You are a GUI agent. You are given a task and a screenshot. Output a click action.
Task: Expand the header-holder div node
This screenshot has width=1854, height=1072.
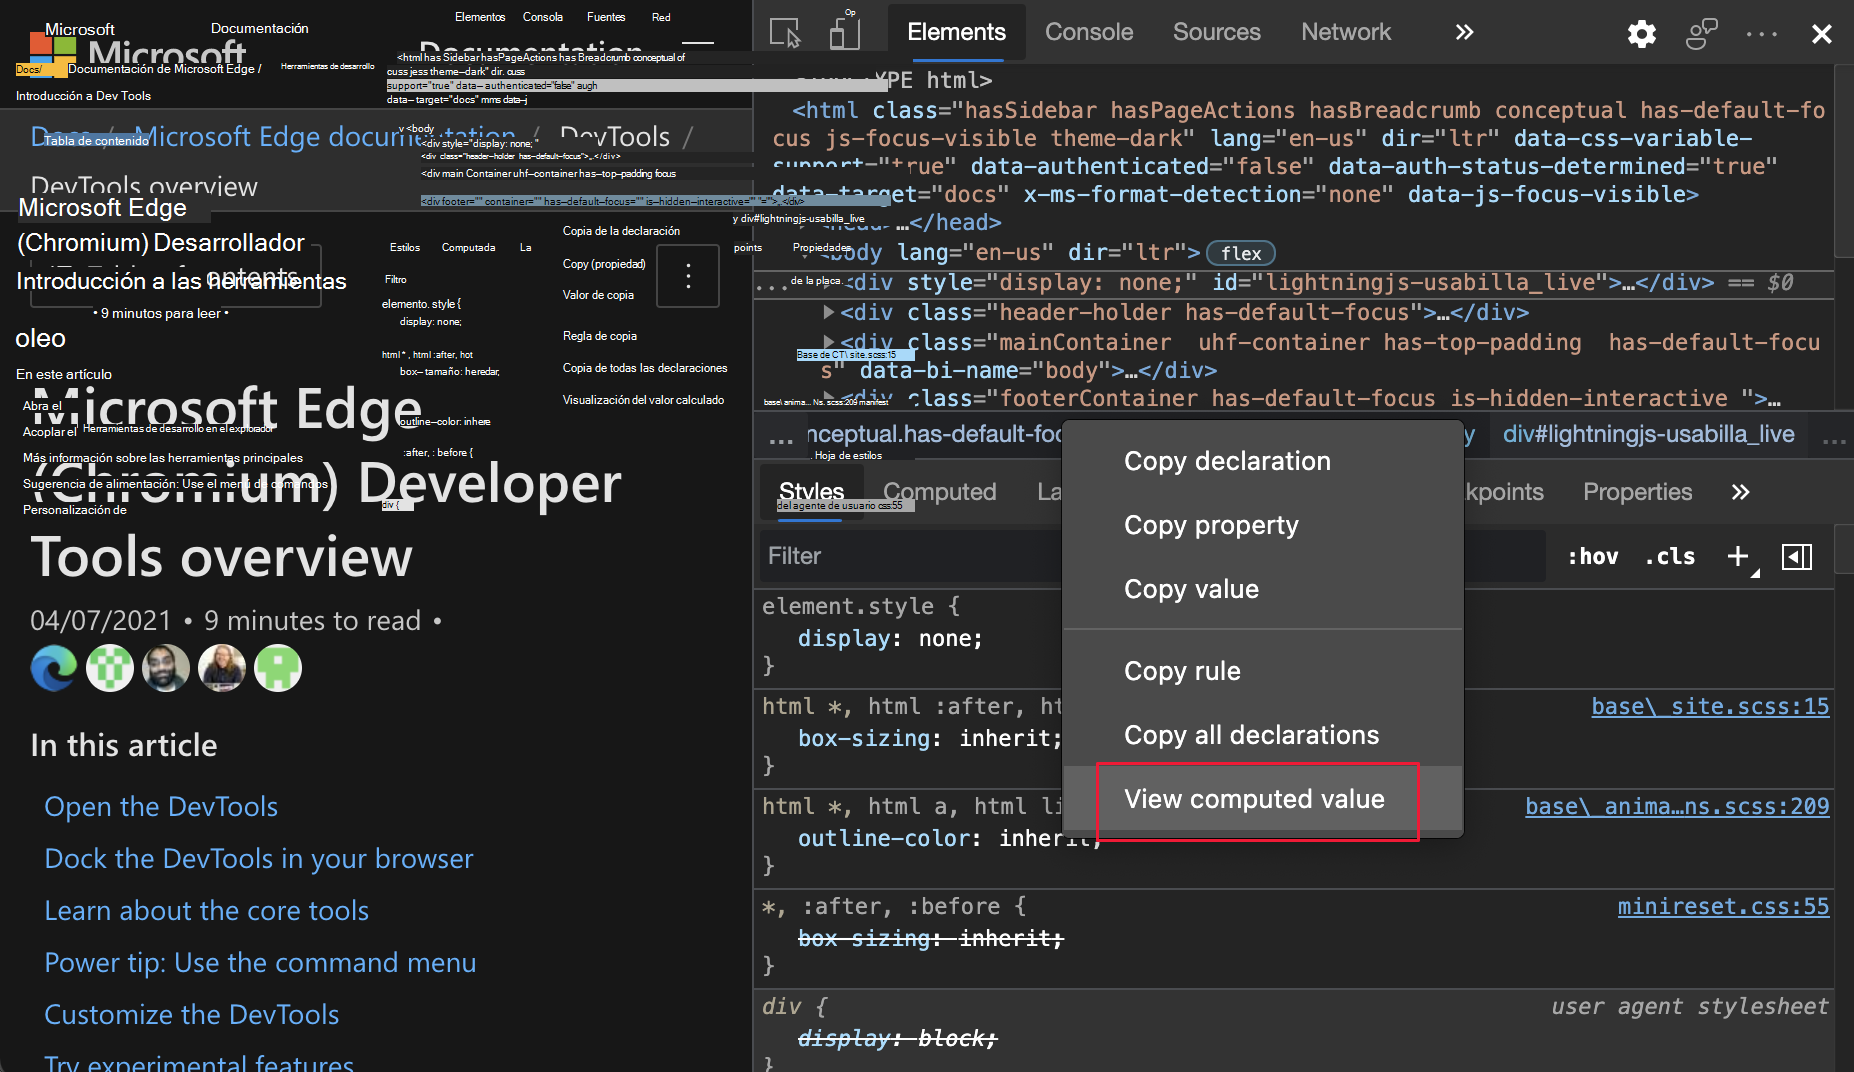tap(828, 313)
